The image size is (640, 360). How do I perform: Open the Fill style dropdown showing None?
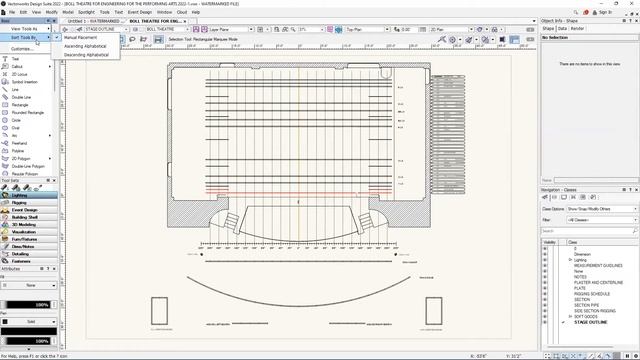(29, 285)
